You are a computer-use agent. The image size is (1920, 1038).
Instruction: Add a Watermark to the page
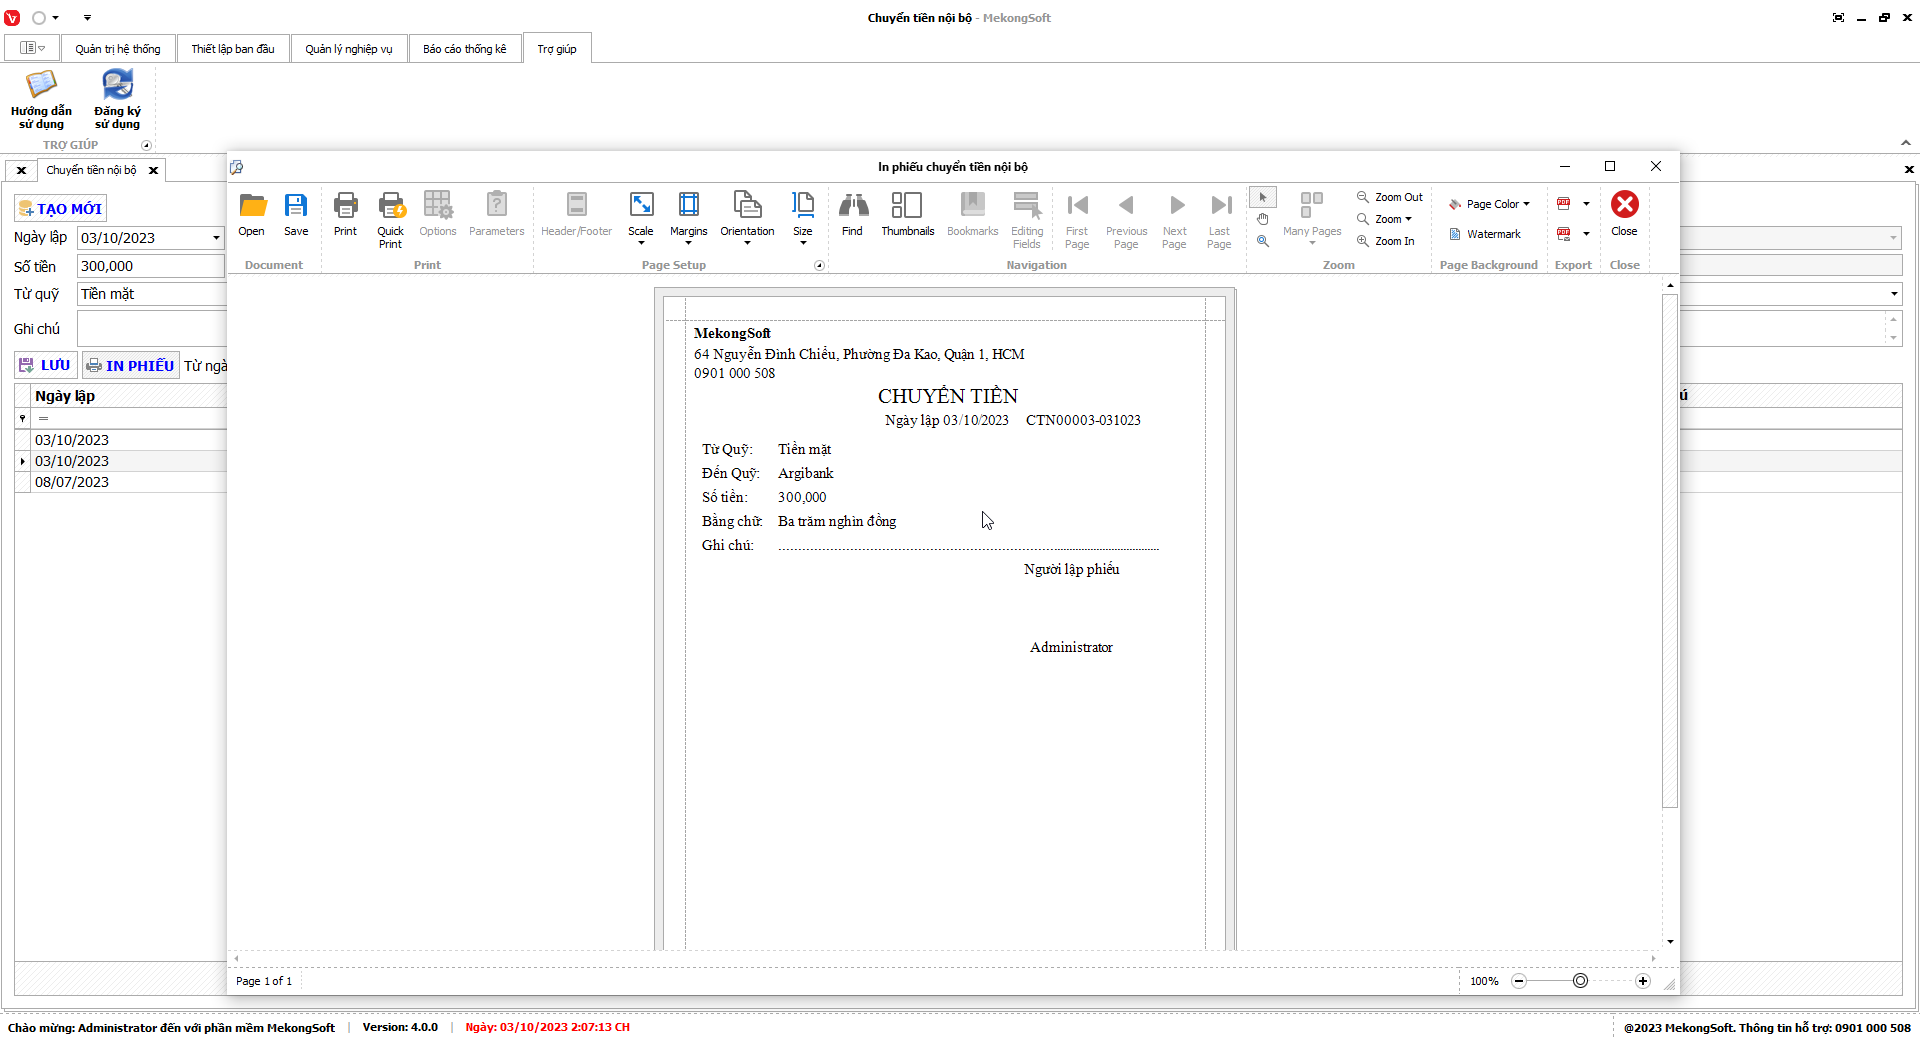click(x=1485, y=234)
